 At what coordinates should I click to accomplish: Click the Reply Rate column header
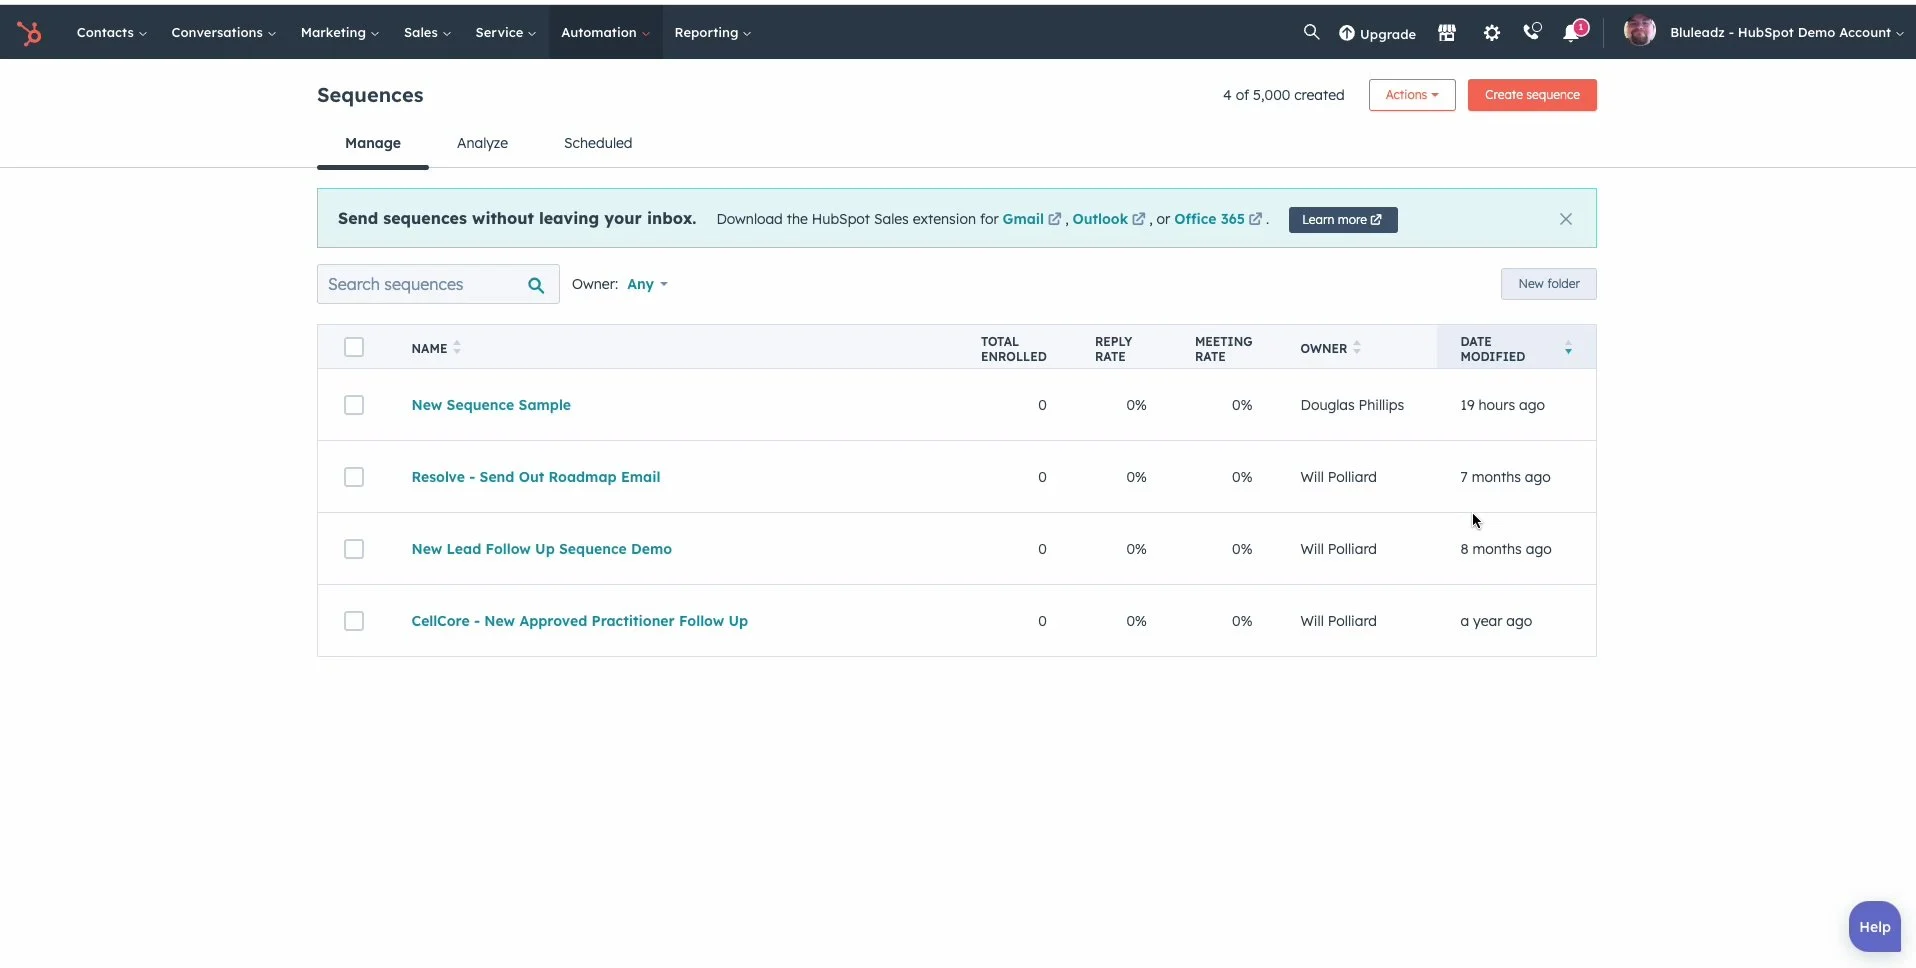(x=1113, y=348)
